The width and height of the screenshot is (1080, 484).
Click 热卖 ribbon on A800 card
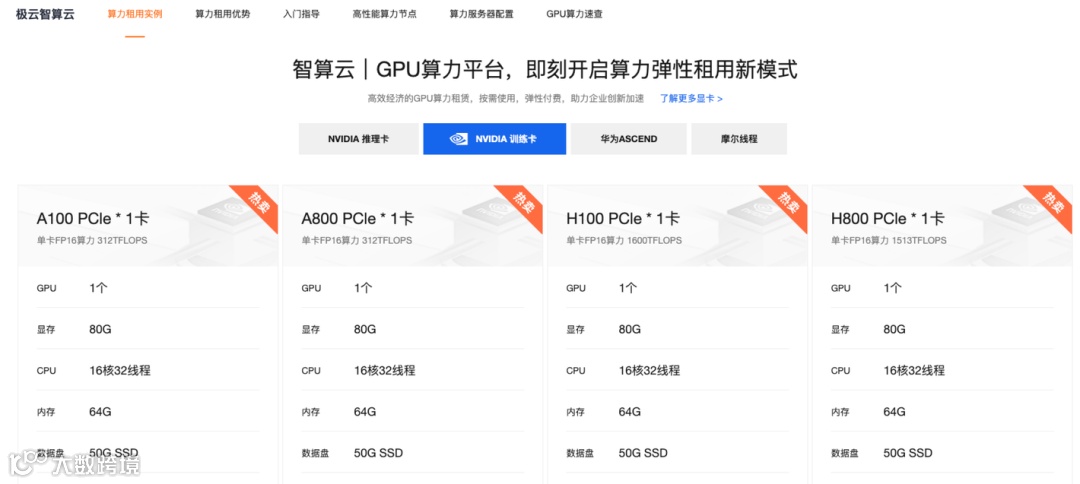(x=521, y=204)
